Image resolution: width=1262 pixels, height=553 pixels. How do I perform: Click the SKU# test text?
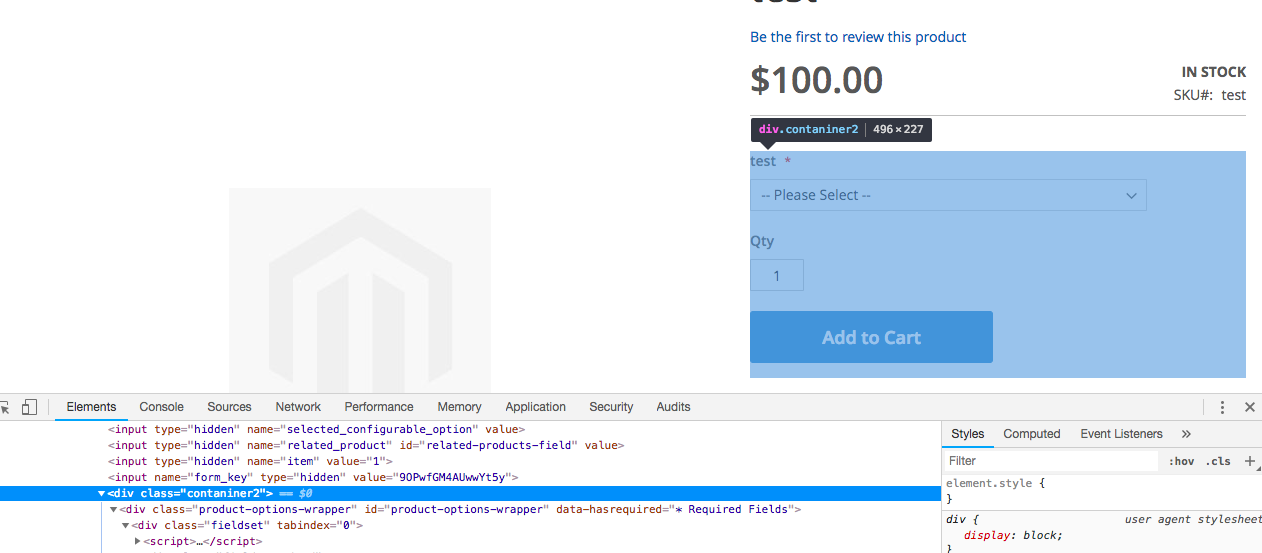coord(1210,95)
